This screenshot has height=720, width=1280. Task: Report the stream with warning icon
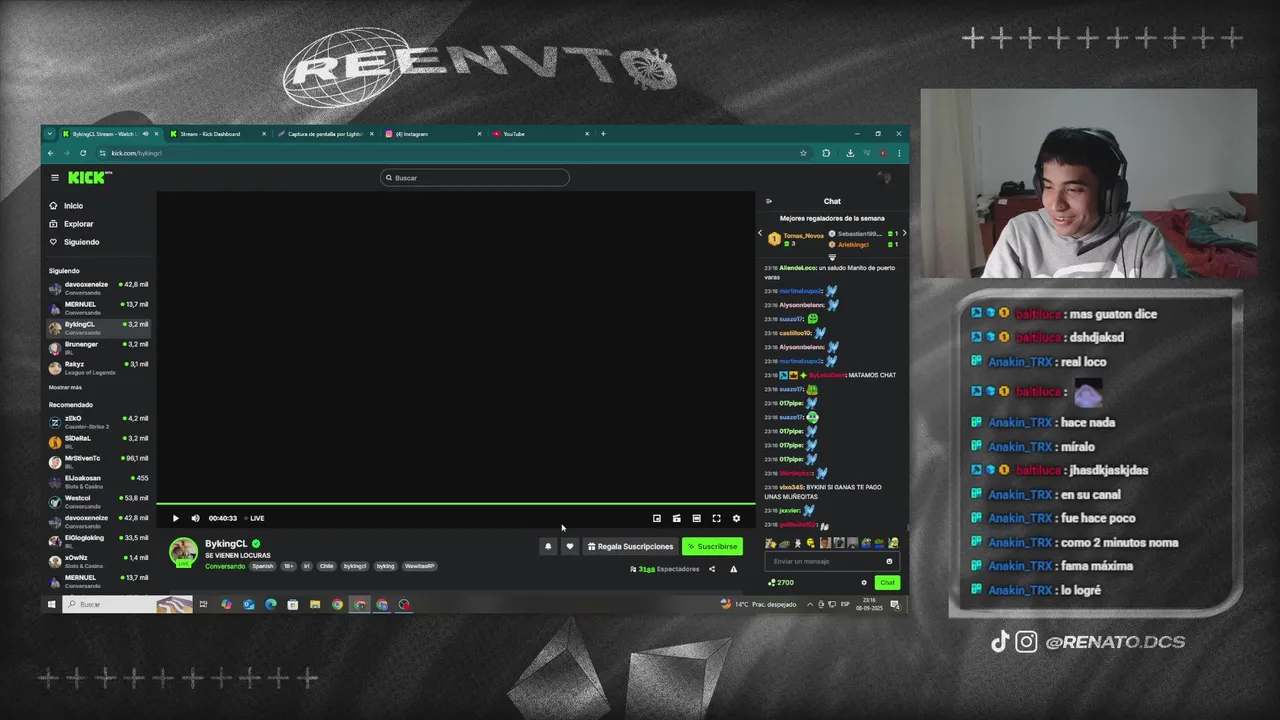pos(733,569)
